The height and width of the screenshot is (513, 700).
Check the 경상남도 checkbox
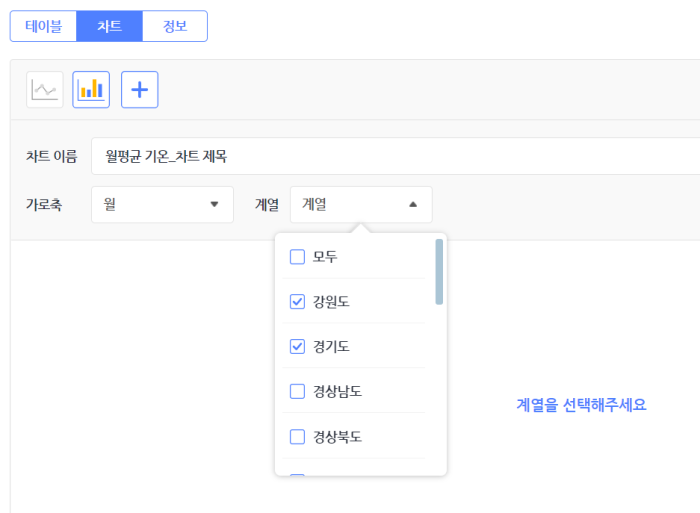click(x=297, y=392)
